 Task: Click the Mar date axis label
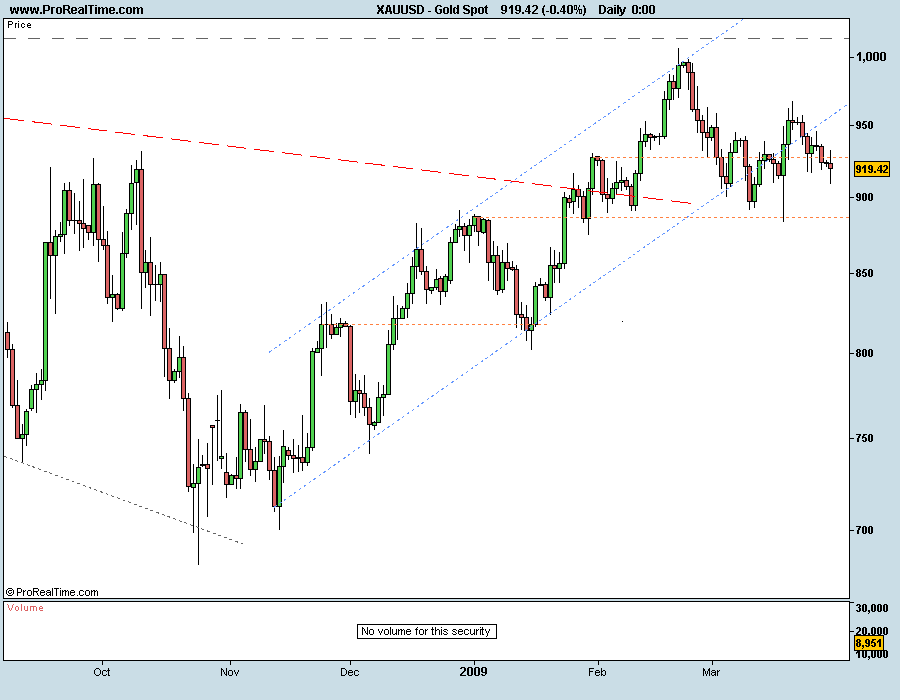pyautogui.click(x=711, y=672)
